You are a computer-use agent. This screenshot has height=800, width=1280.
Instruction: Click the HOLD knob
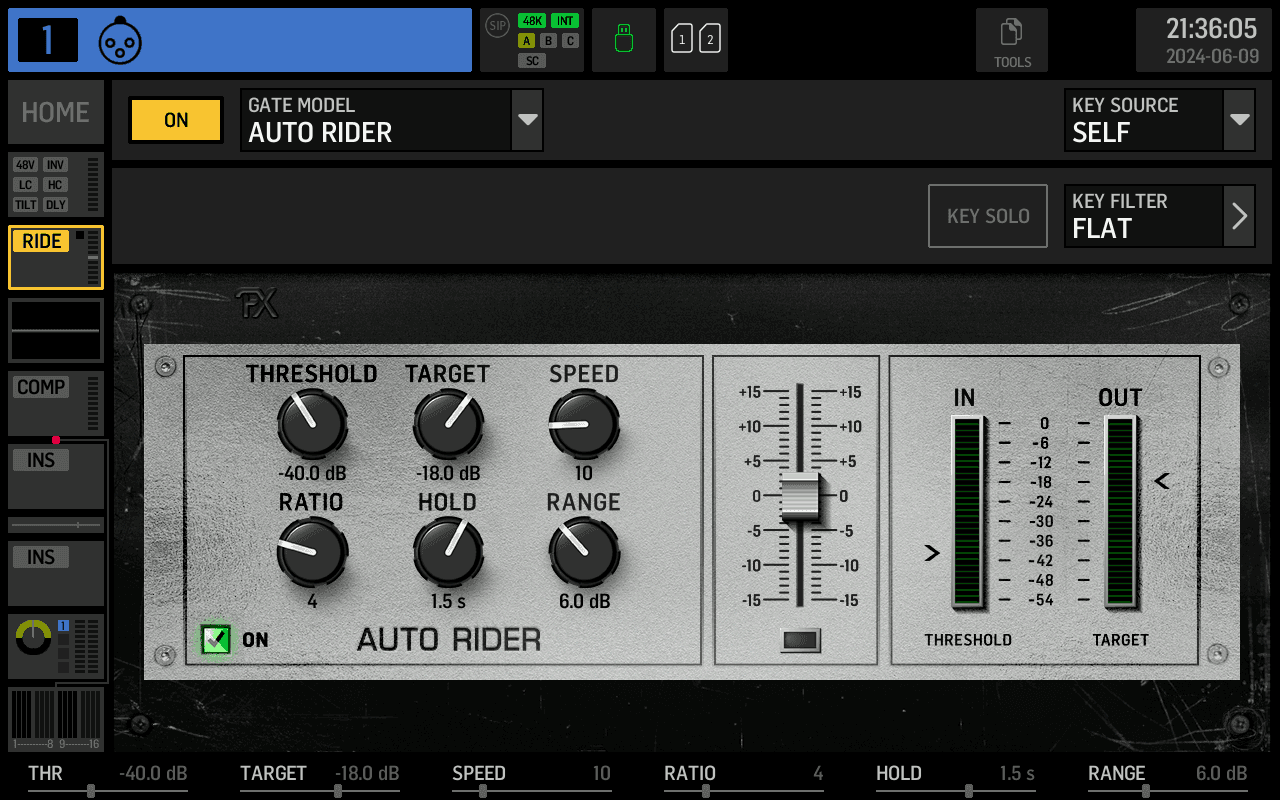[x=448, y=551]
